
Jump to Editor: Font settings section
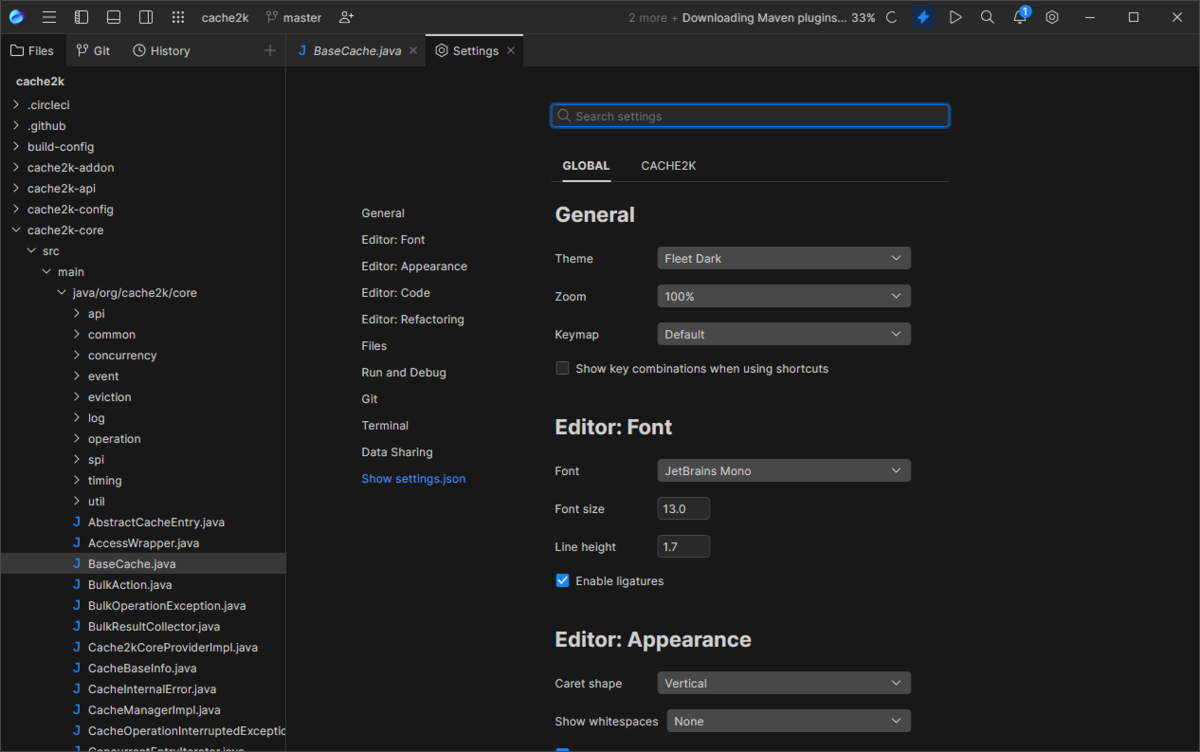(393, 240)
